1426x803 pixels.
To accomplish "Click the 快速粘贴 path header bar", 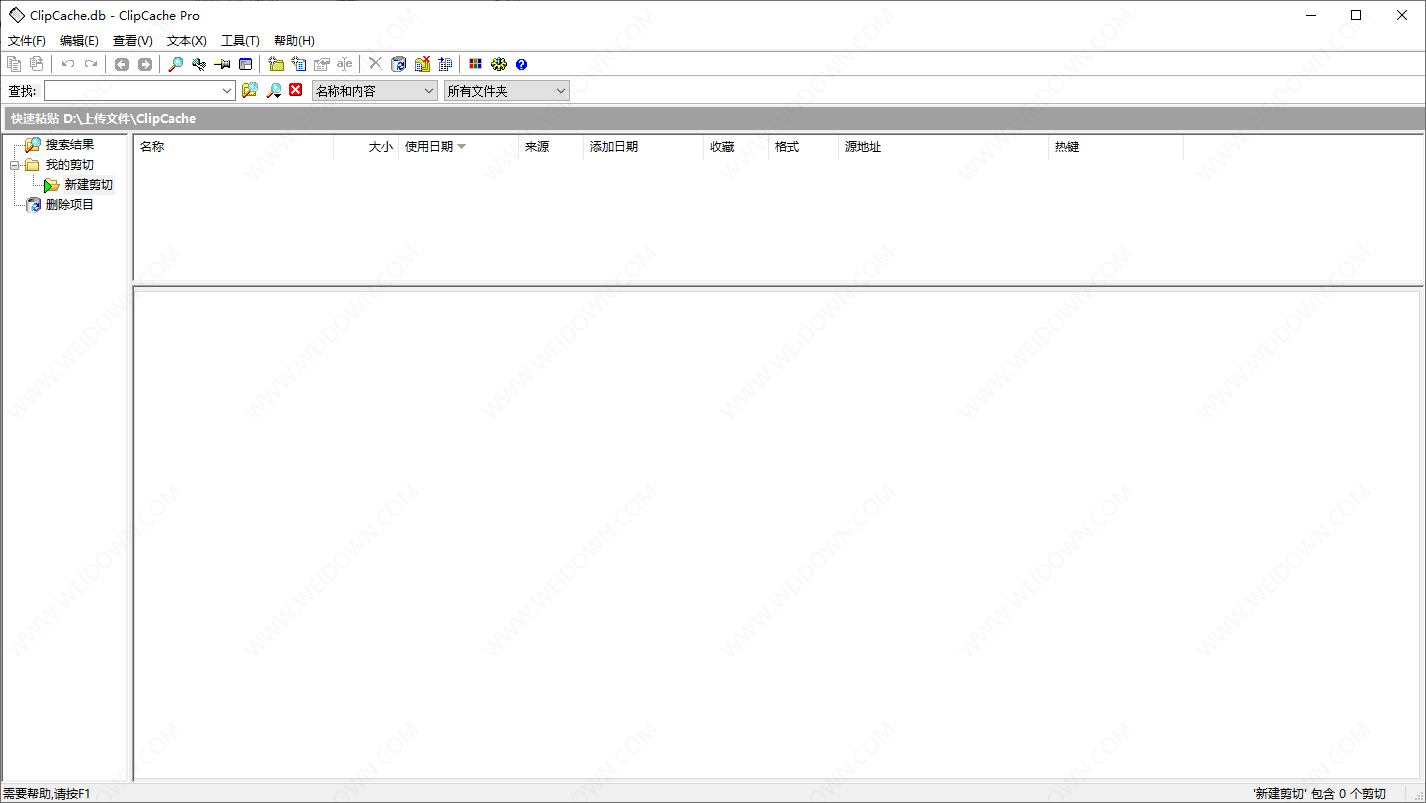I will pyautogui.click(x=714, y=118).
